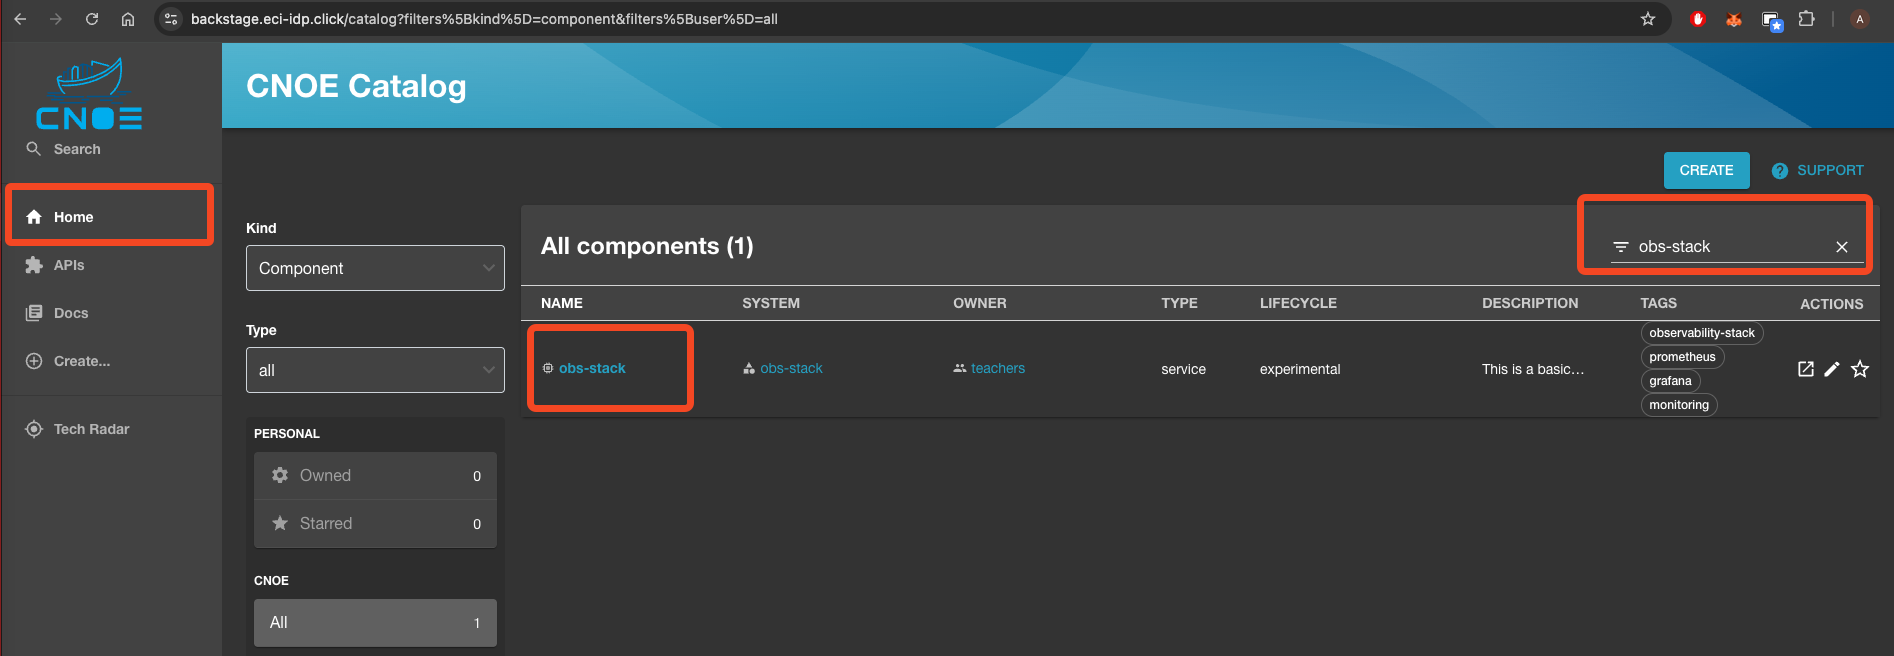Open Docs from the sidebar
This screenshot has width=1894, height=656.
tap(70, 313)
